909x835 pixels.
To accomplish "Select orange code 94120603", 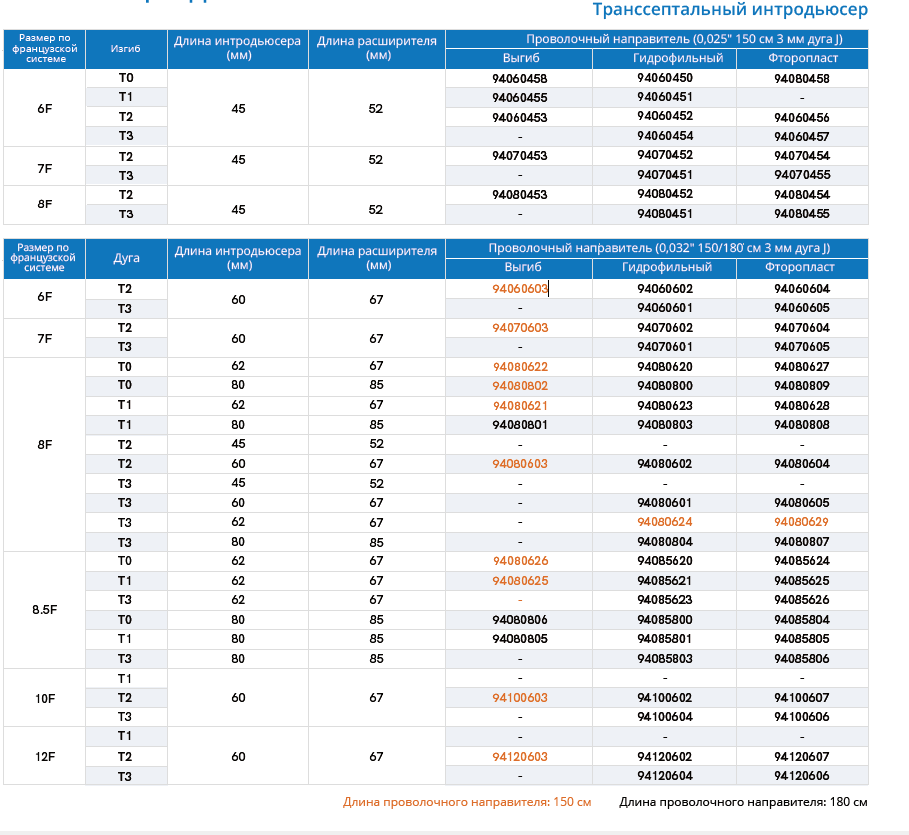I will pyautogui.click(x=519, y=757).
